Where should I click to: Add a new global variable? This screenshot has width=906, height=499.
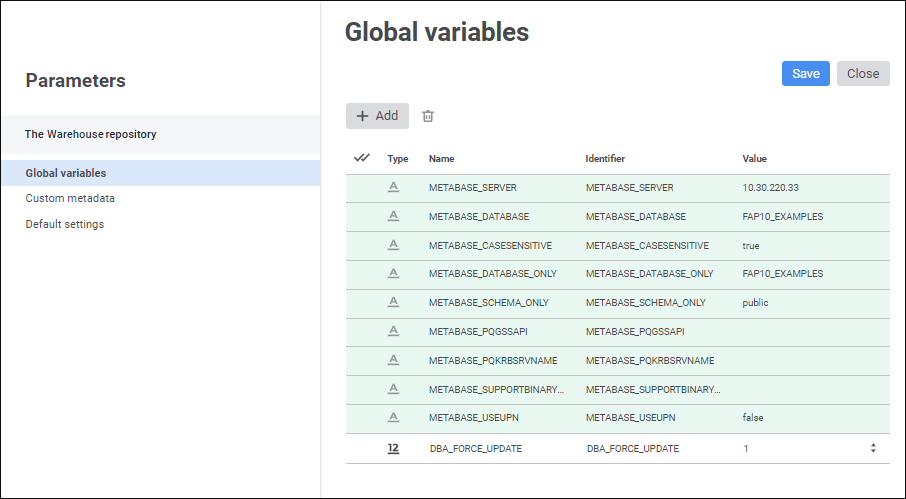tap(377, 116)
